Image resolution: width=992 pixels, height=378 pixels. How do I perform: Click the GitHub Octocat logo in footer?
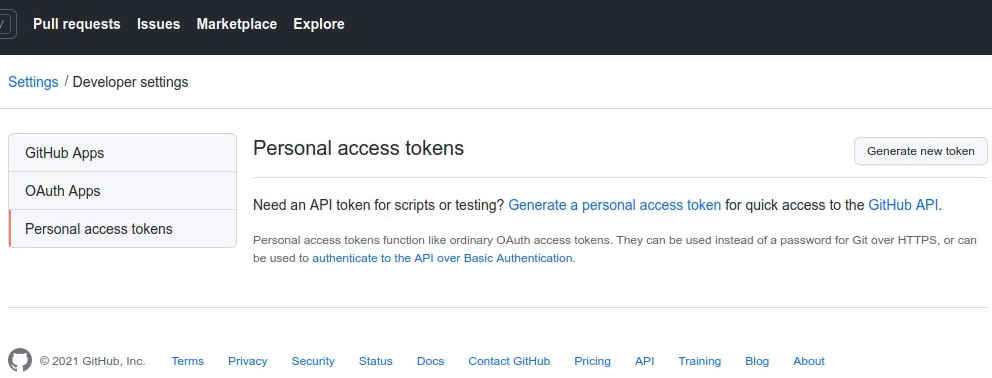pyautogui.click(x=20, y=360)
